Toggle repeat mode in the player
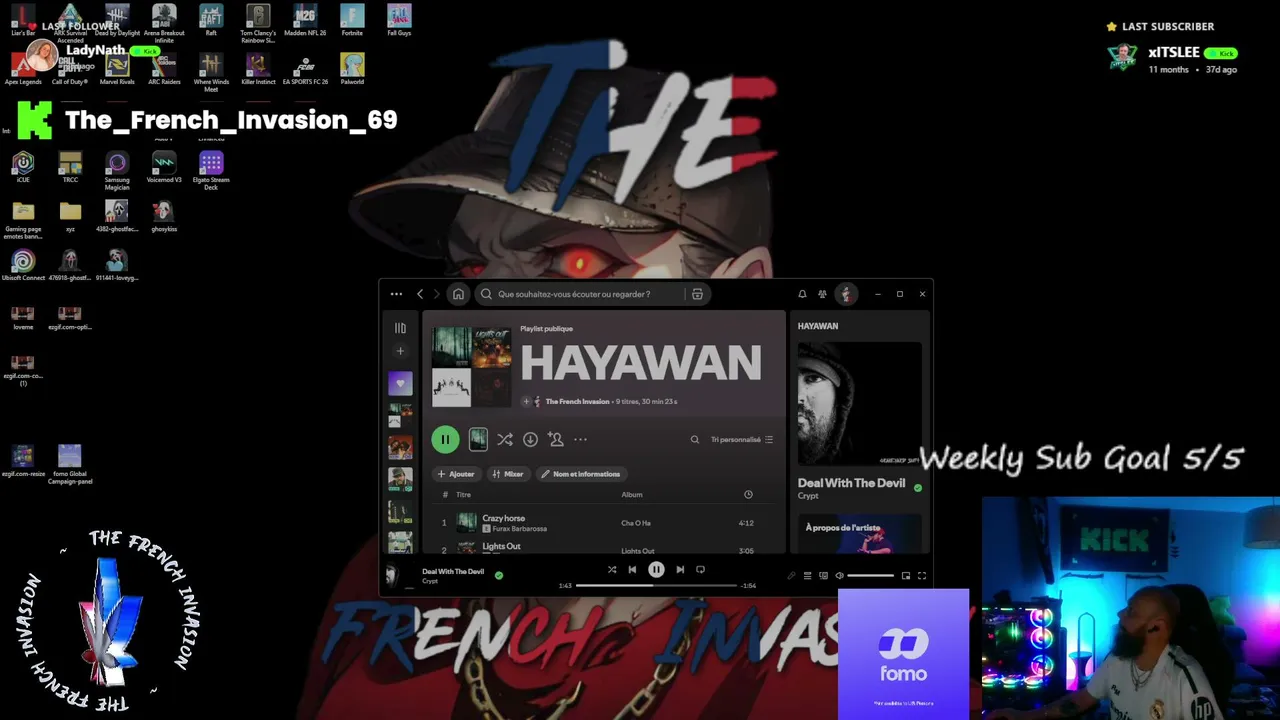 [700, 570]
